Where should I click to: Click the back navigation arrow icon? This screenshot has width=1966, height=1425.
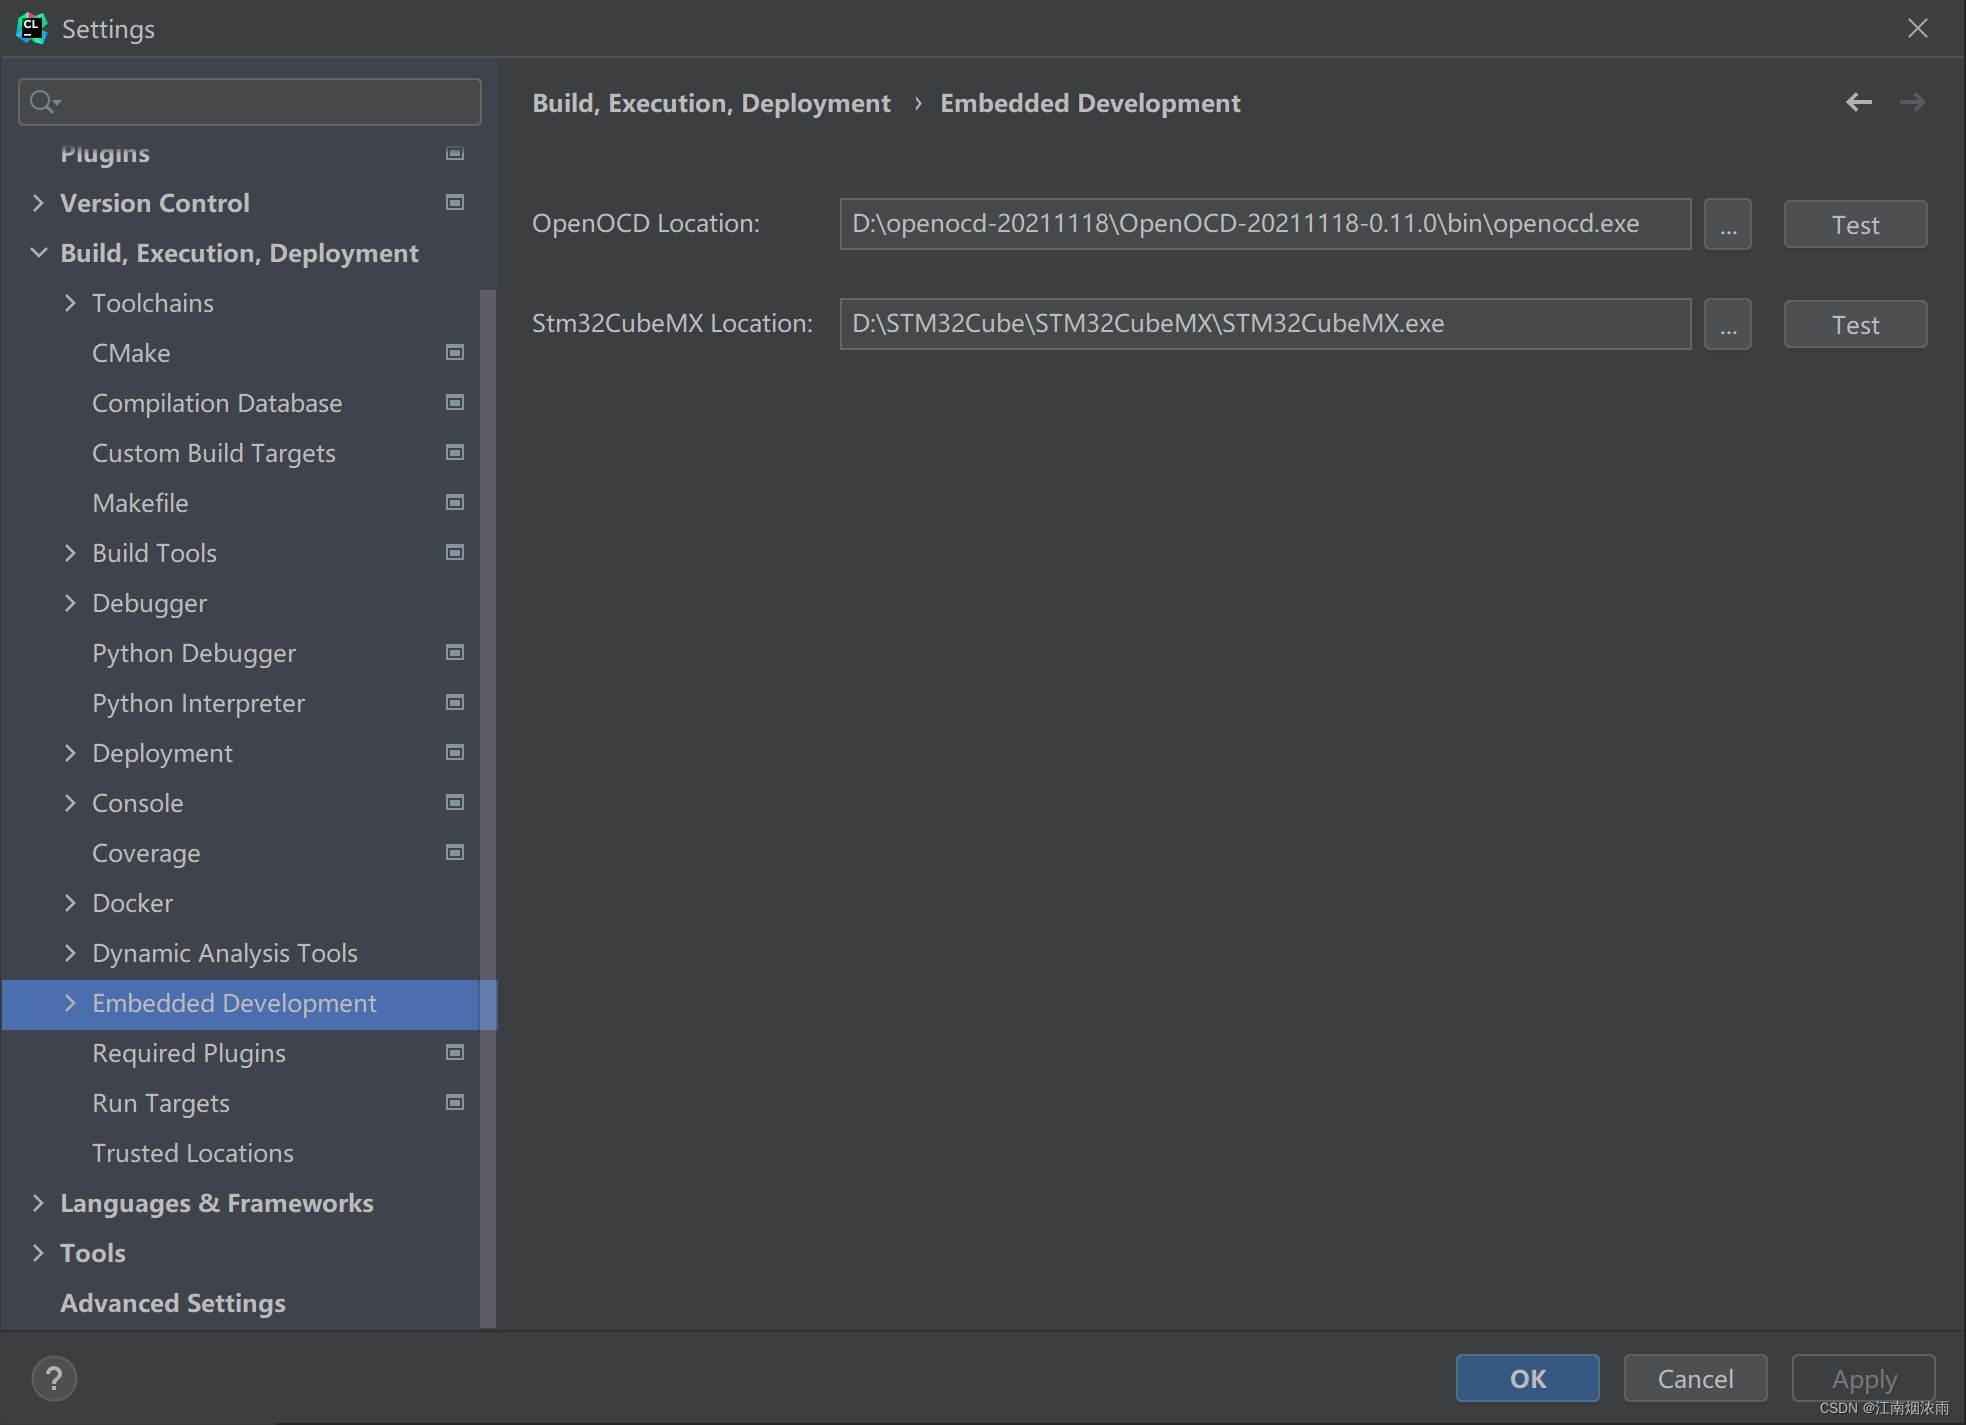(1858, 102)
